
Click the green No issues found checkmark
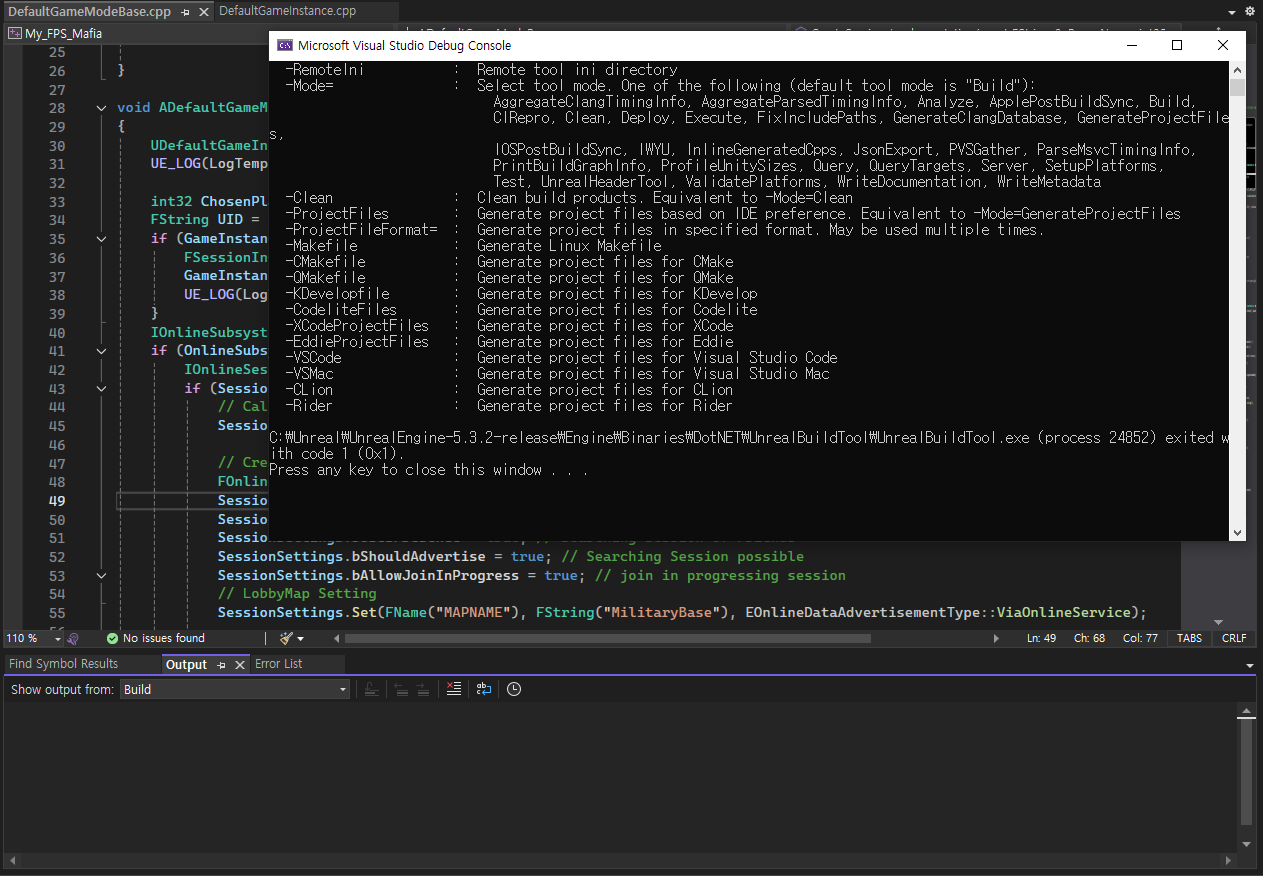[x=113, y=638]
